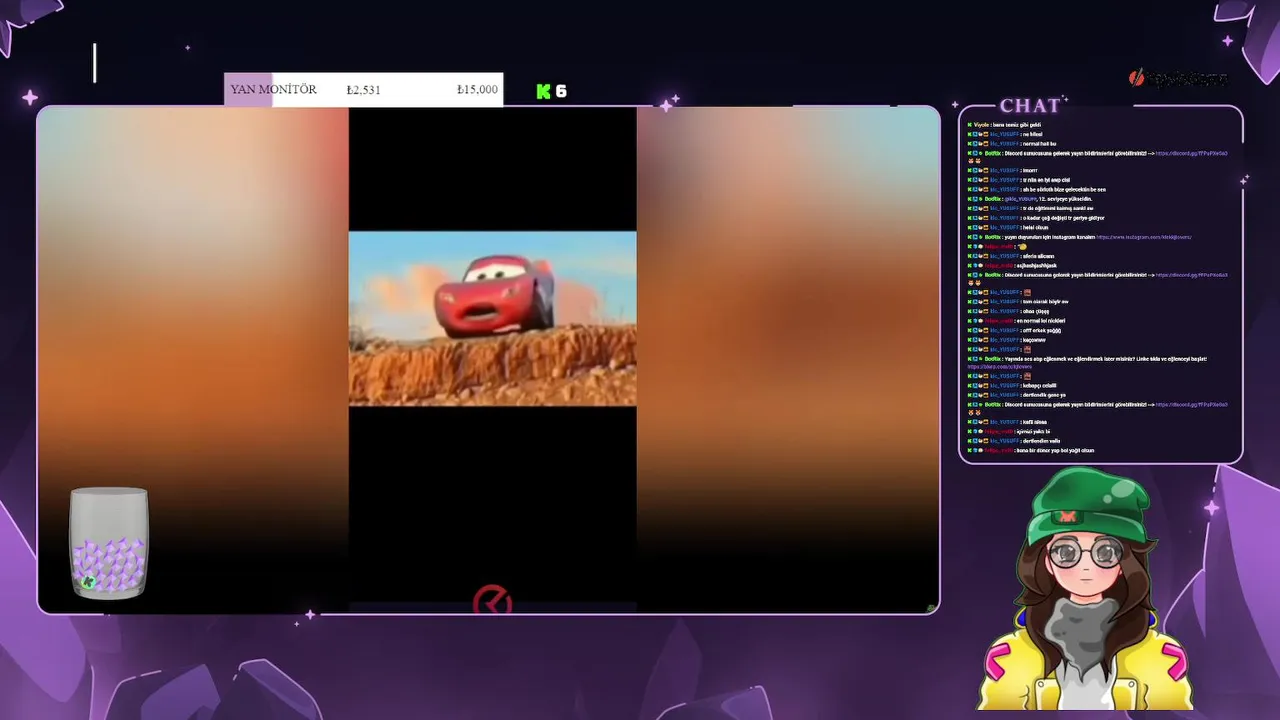Click the Lightning McQueen video frame
Screen dimensions: 1280x720
click(492, 318)
